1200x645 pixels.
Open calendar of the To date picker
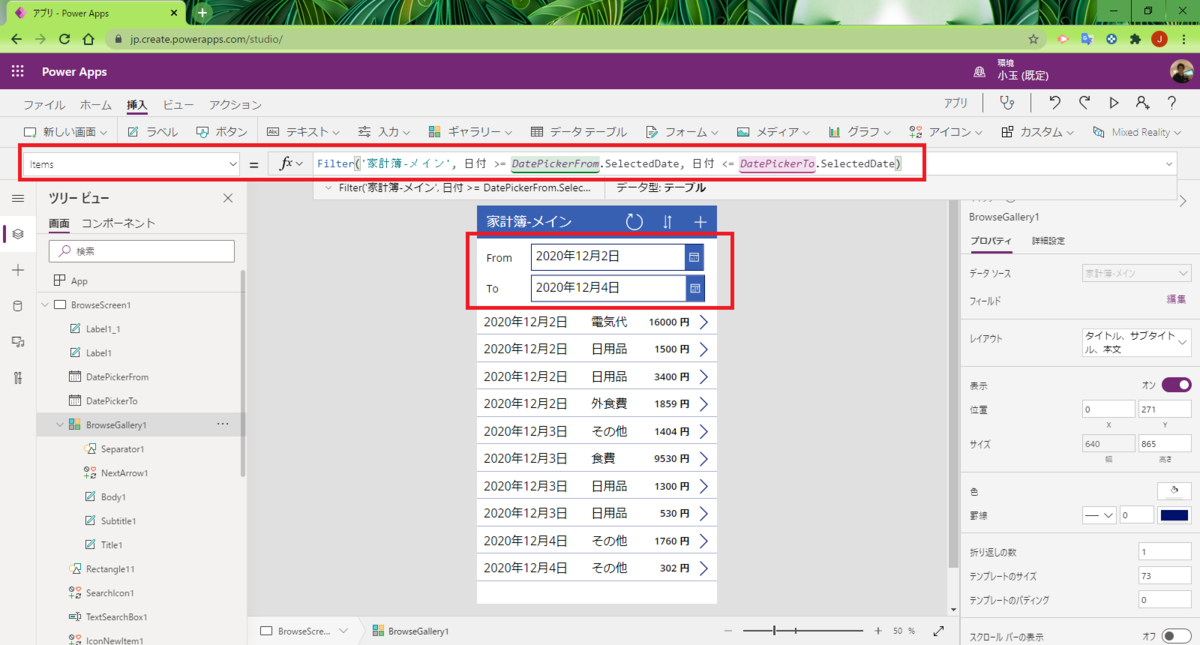coord(695,288)
